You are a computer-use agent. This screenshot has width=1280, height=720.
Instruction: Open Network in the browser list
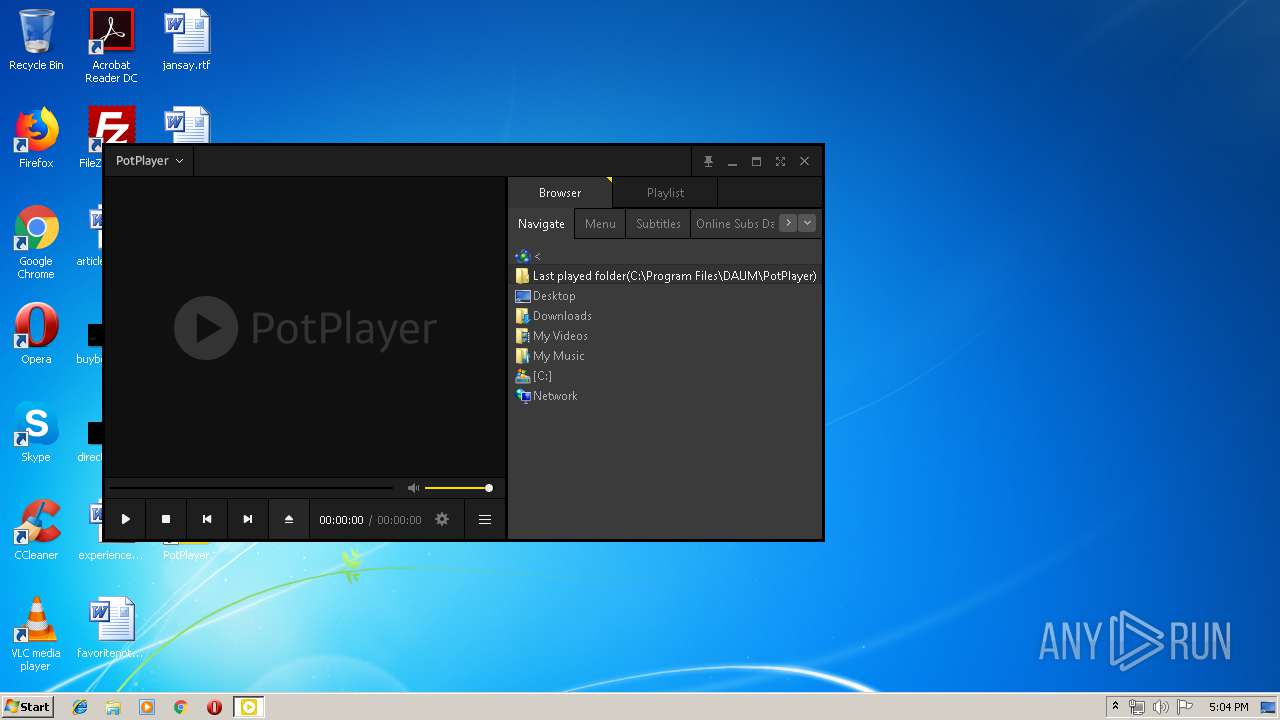click(x=666, y=396)
